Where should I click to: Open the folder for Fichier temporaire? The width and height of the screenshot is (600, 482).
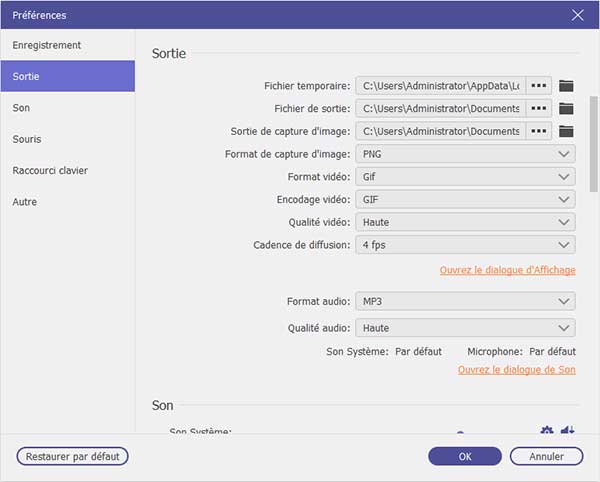point(567,86)
